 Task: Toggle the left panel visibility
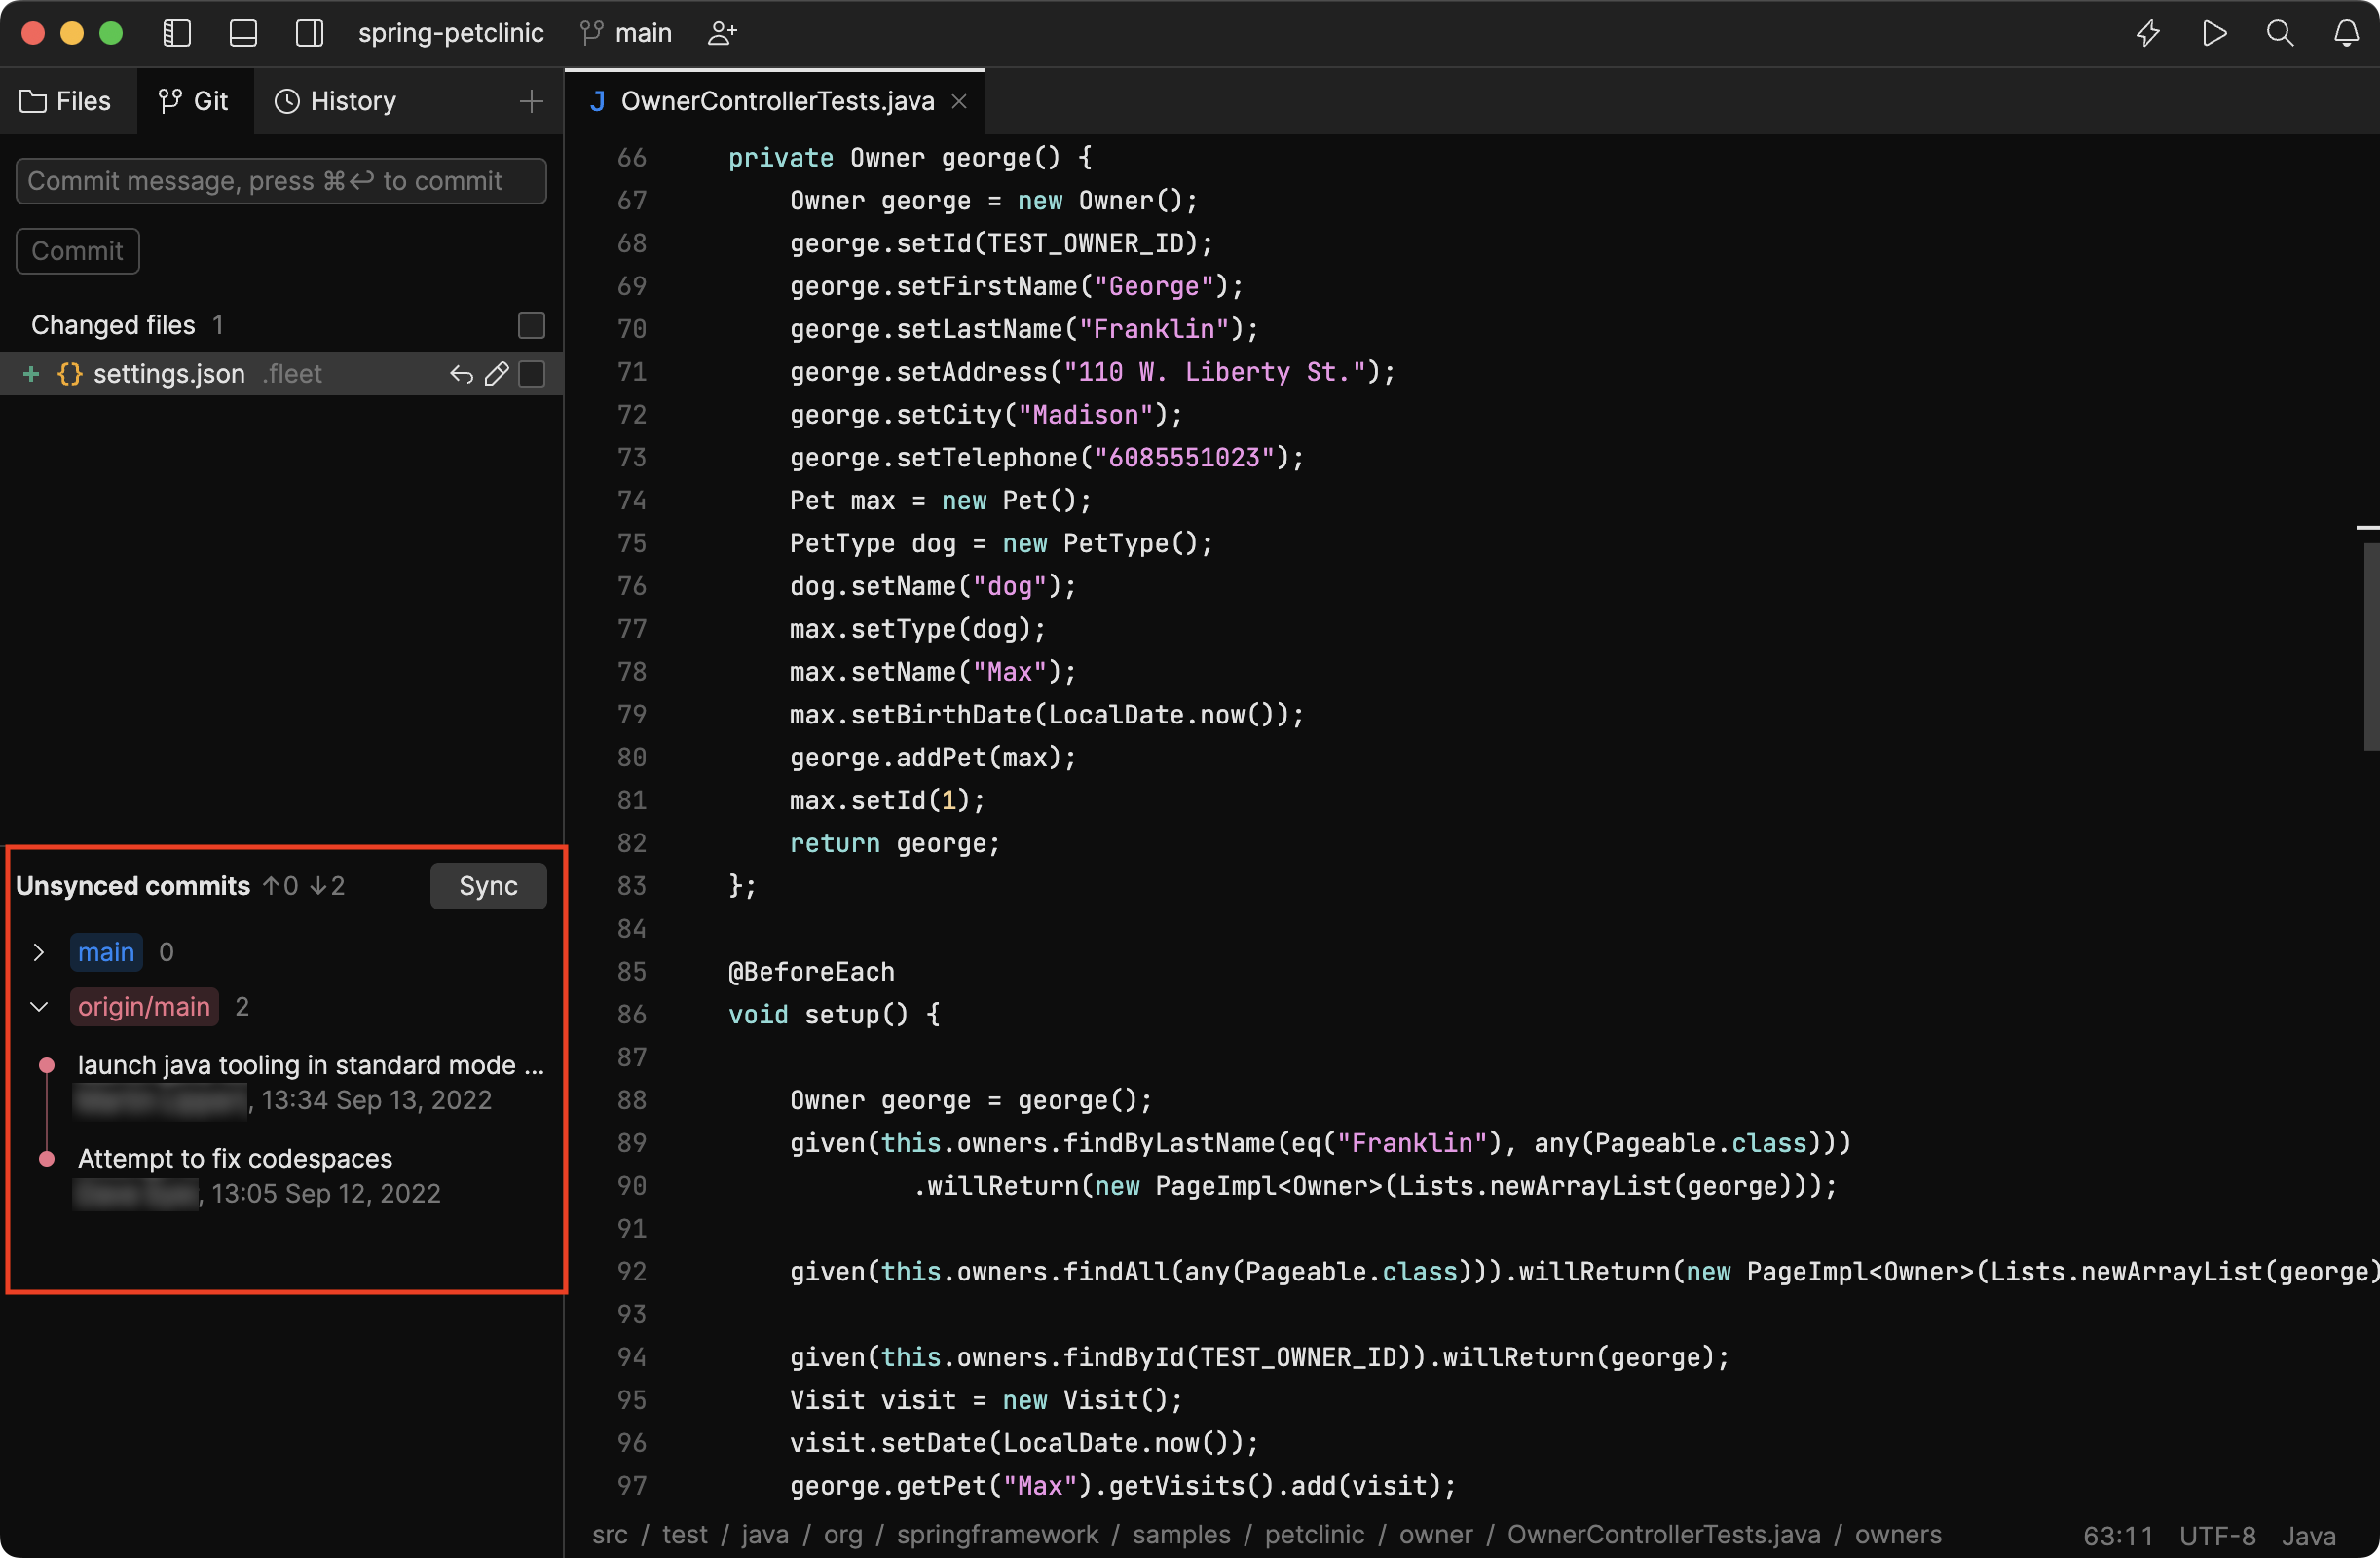(176, 32)
